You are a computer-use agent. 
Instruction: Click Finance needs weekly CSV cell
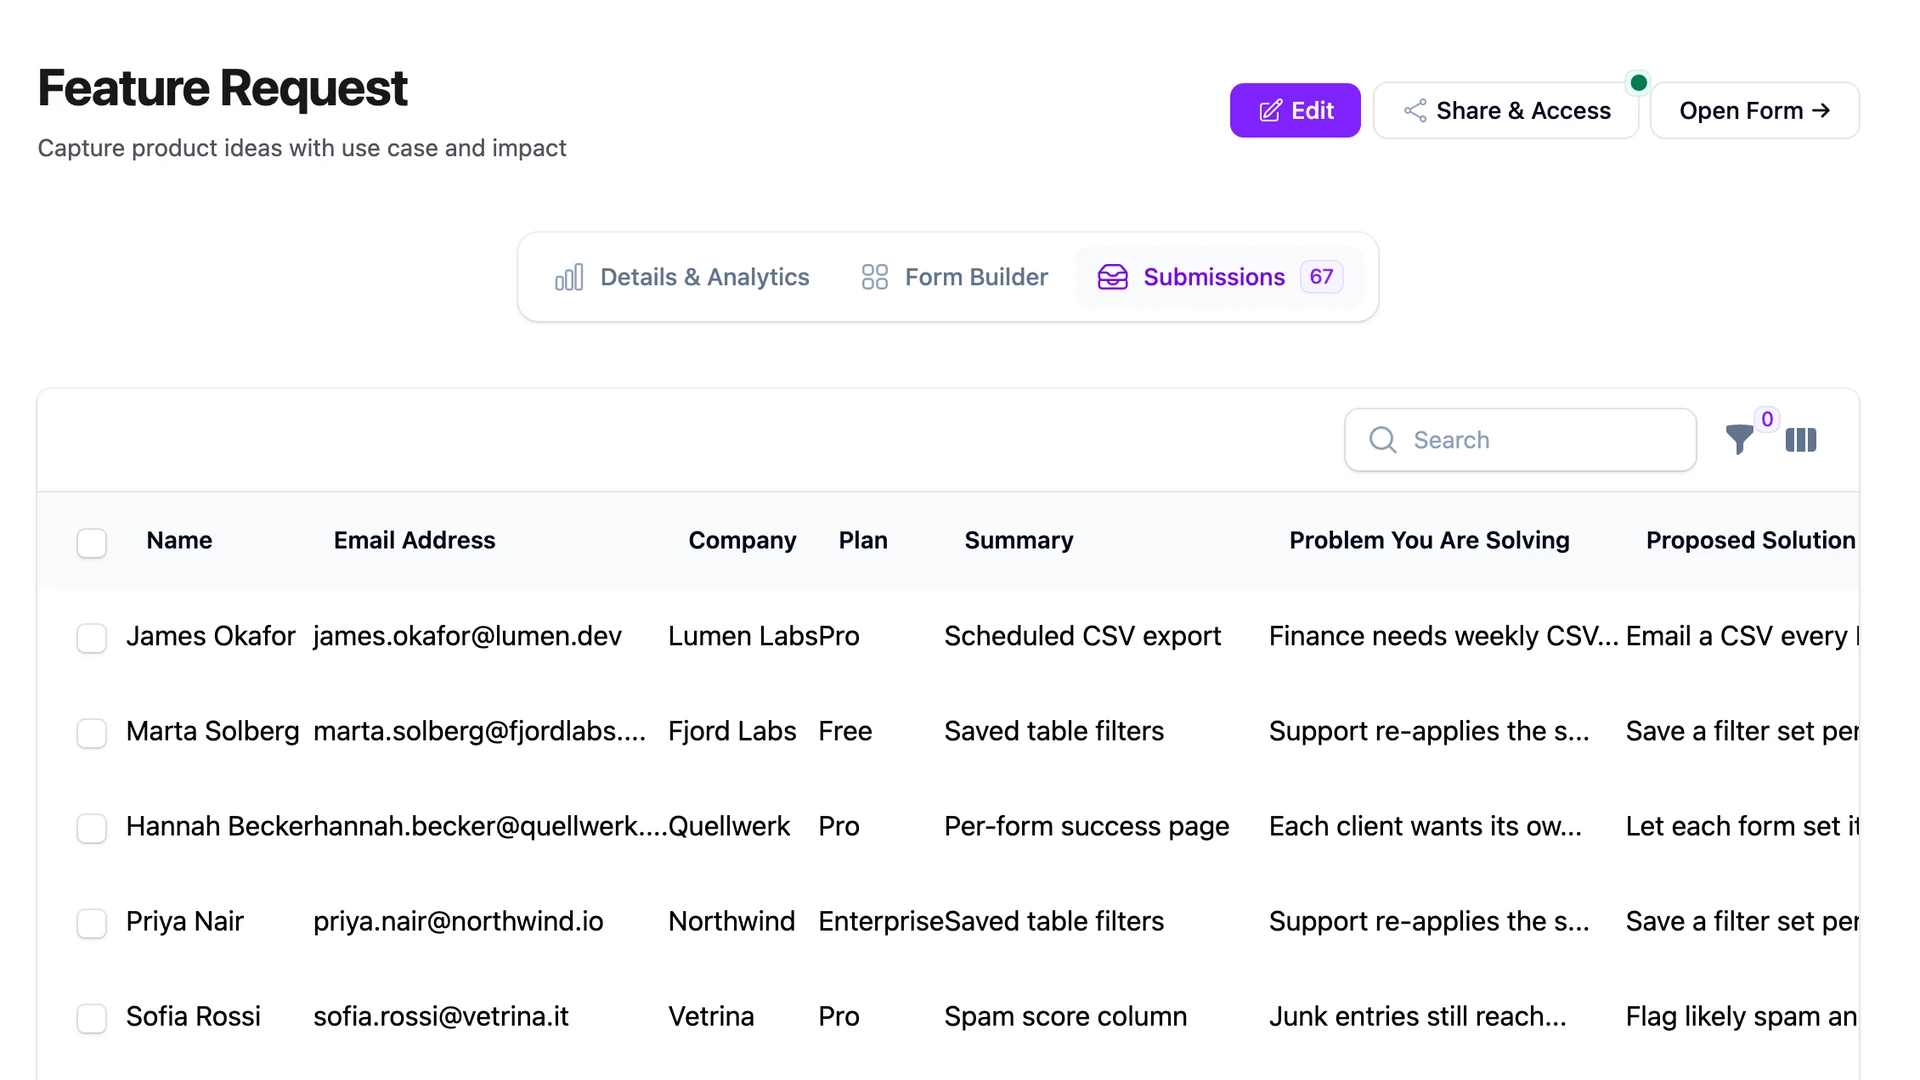[x=1443, y=636]
